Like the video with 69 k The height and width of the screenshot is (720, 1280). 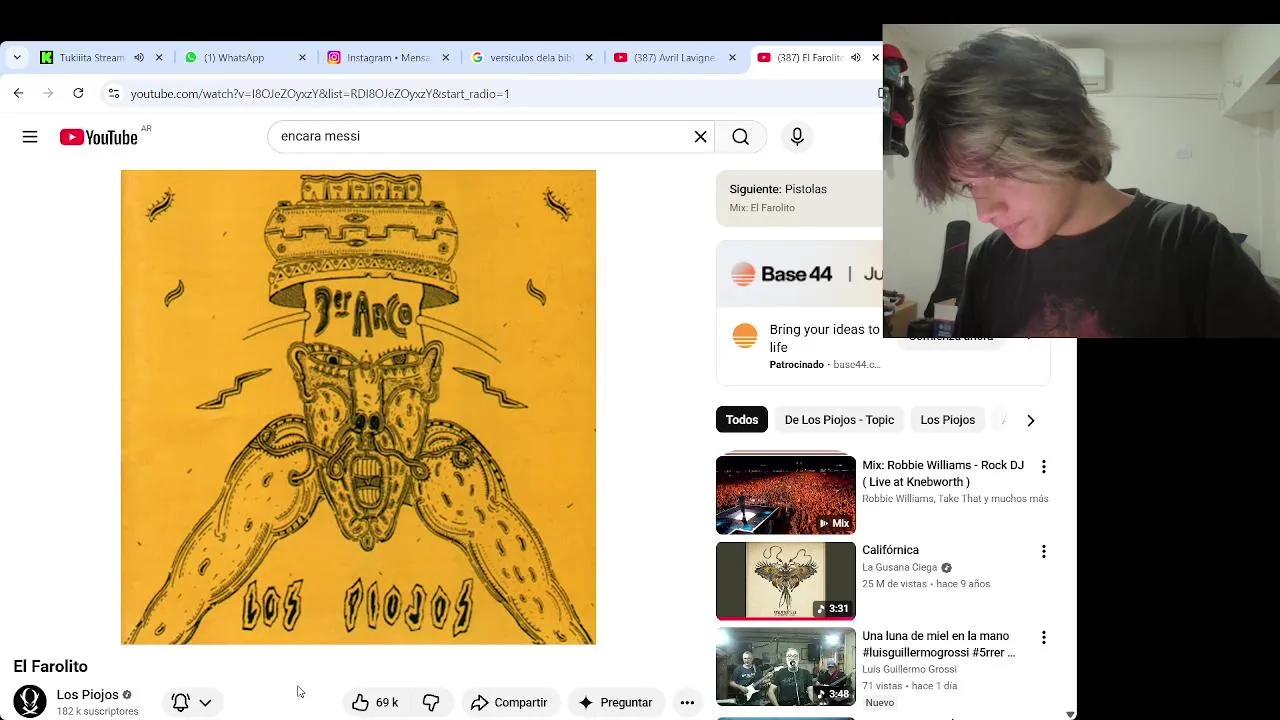(x=376, y=703)
